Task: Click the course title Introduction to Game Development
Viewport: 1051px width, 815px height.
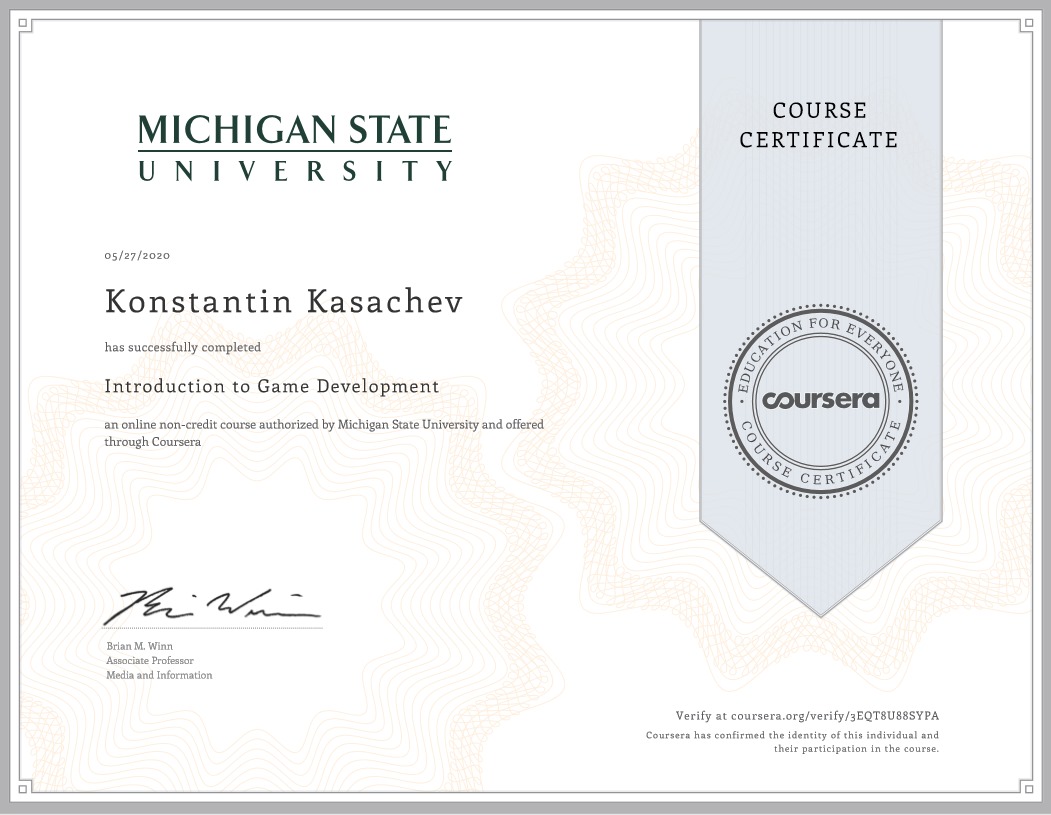Action: coord(272,386)
